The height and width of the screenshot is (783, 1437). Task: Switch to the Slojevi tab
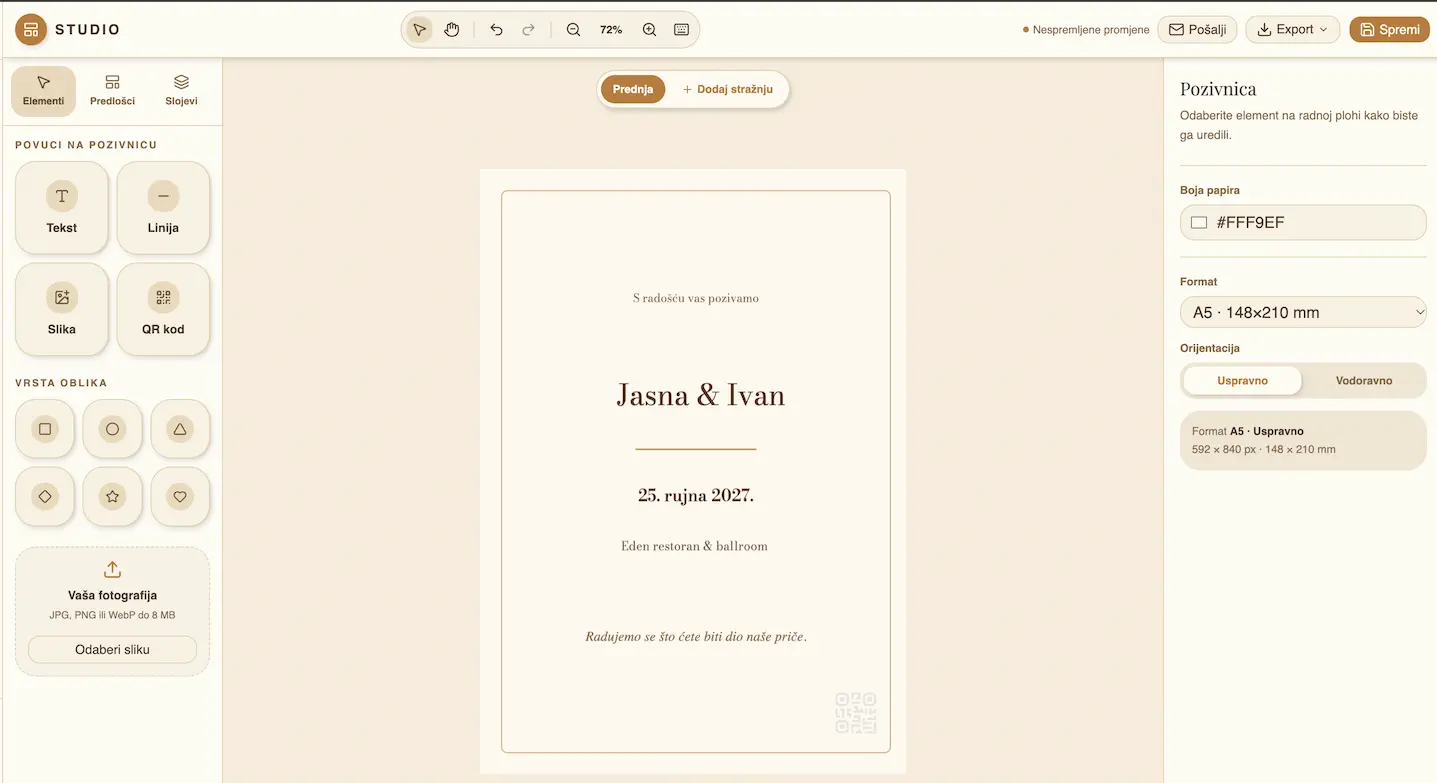(x=181, y=91)
